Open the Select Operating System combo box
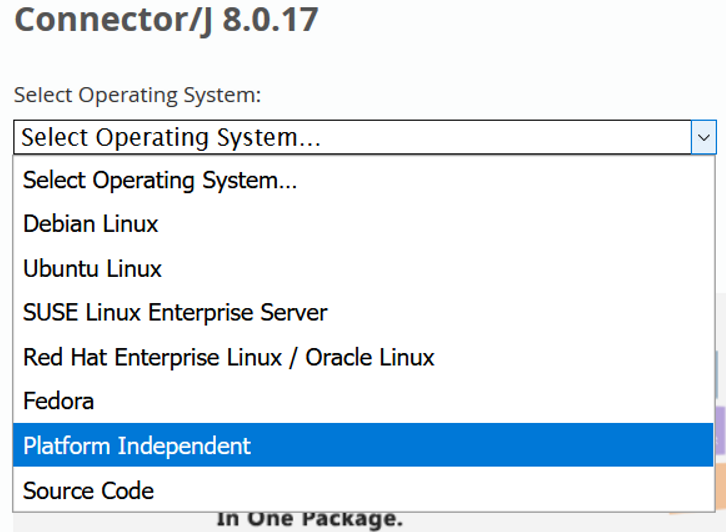726x532 pixels. pyautogui.click(x=364, y=138)
